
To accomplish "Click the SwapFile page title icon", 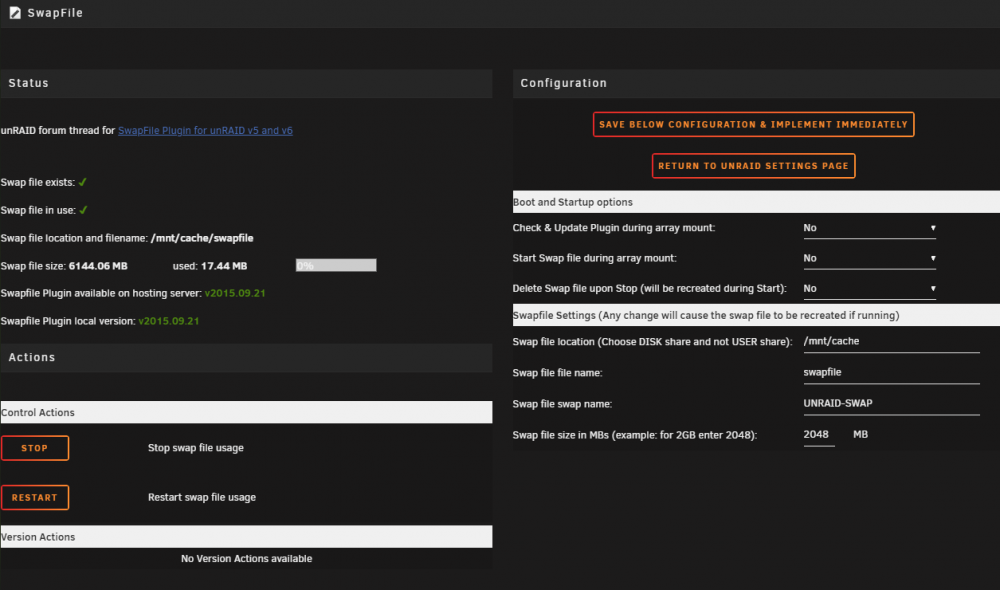I will (x=15, y=13).
